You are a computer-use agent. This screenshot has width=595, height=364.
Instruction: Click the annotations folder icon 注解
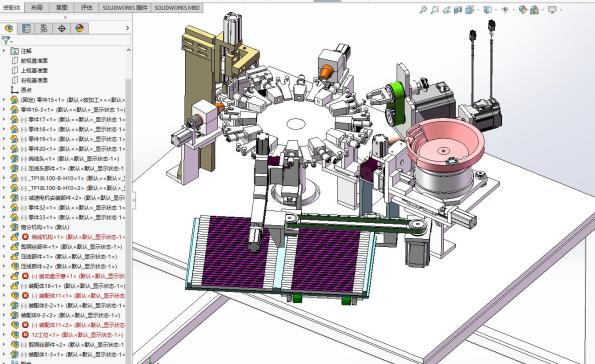(15, 50)
